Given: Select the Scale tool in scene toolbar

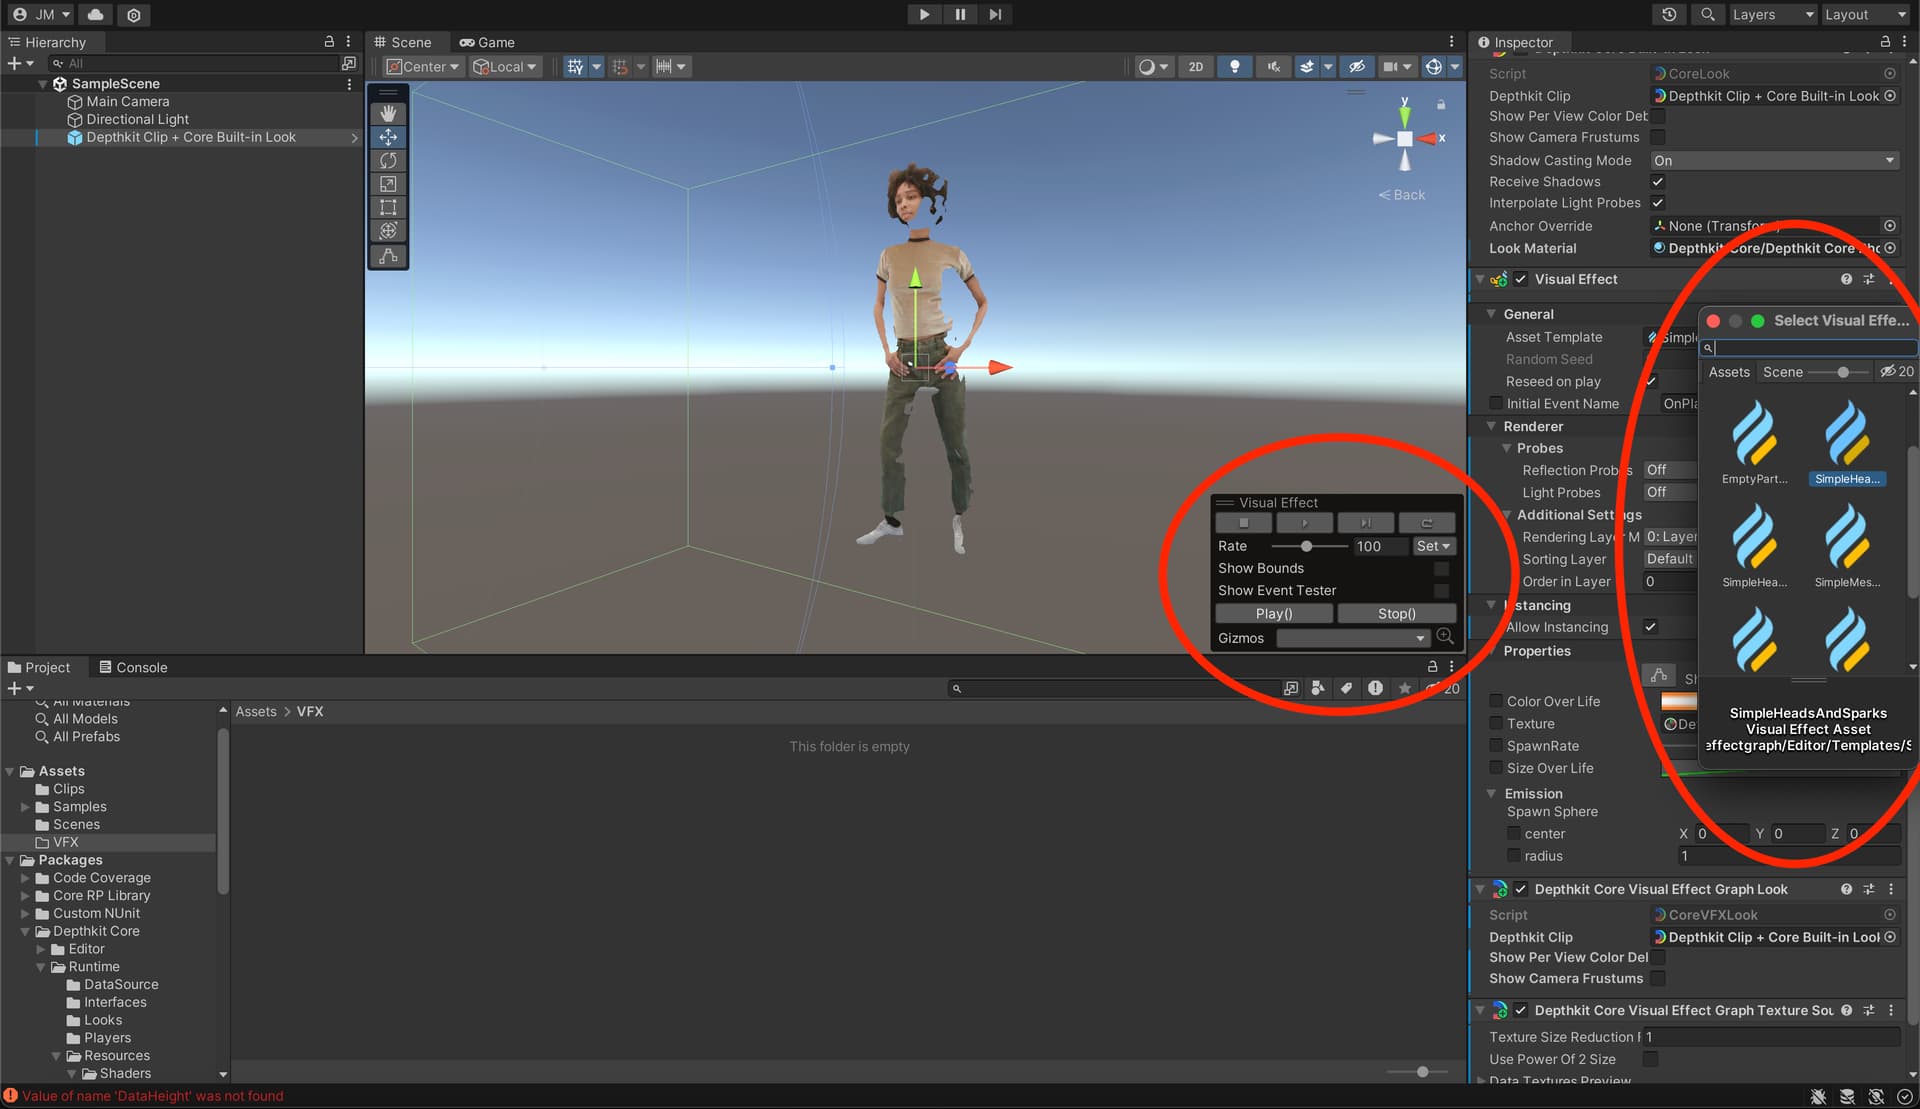Looking at the screenshot, I should point(388,184).
